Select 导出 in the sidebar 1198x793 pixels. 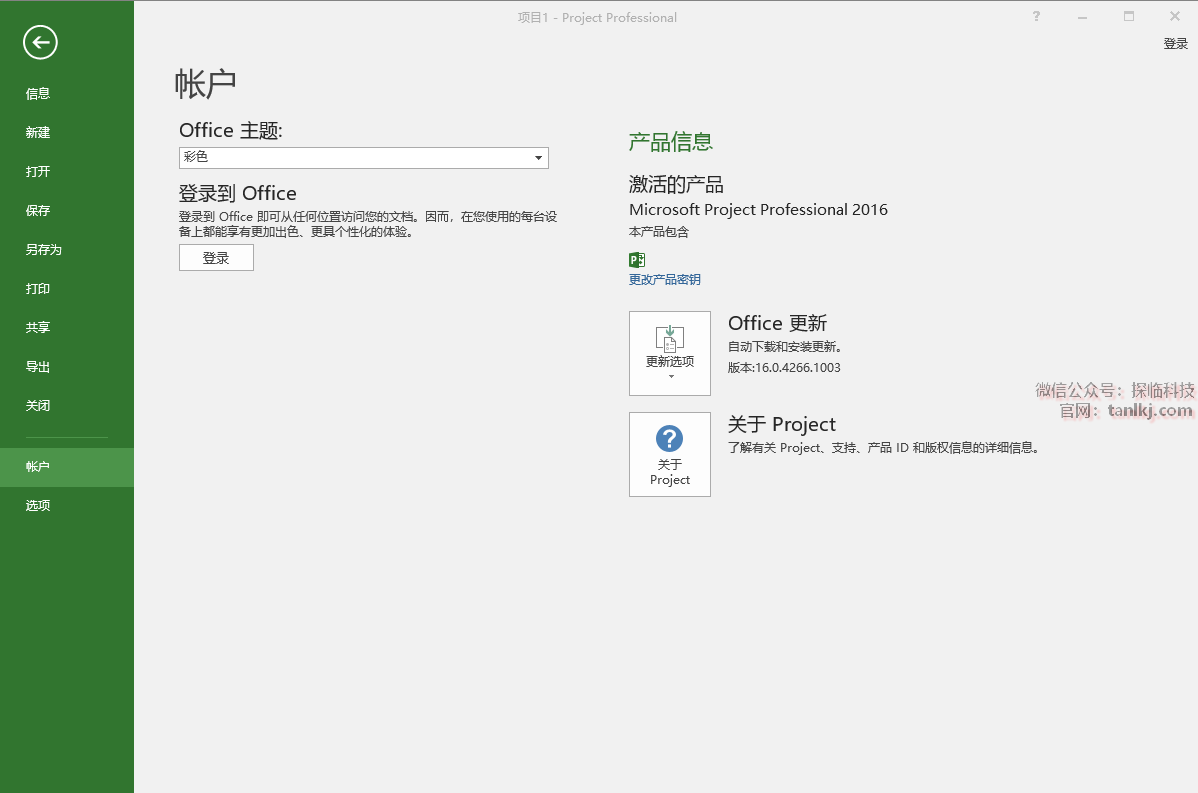pyautogui.click(x=38, y=367)
